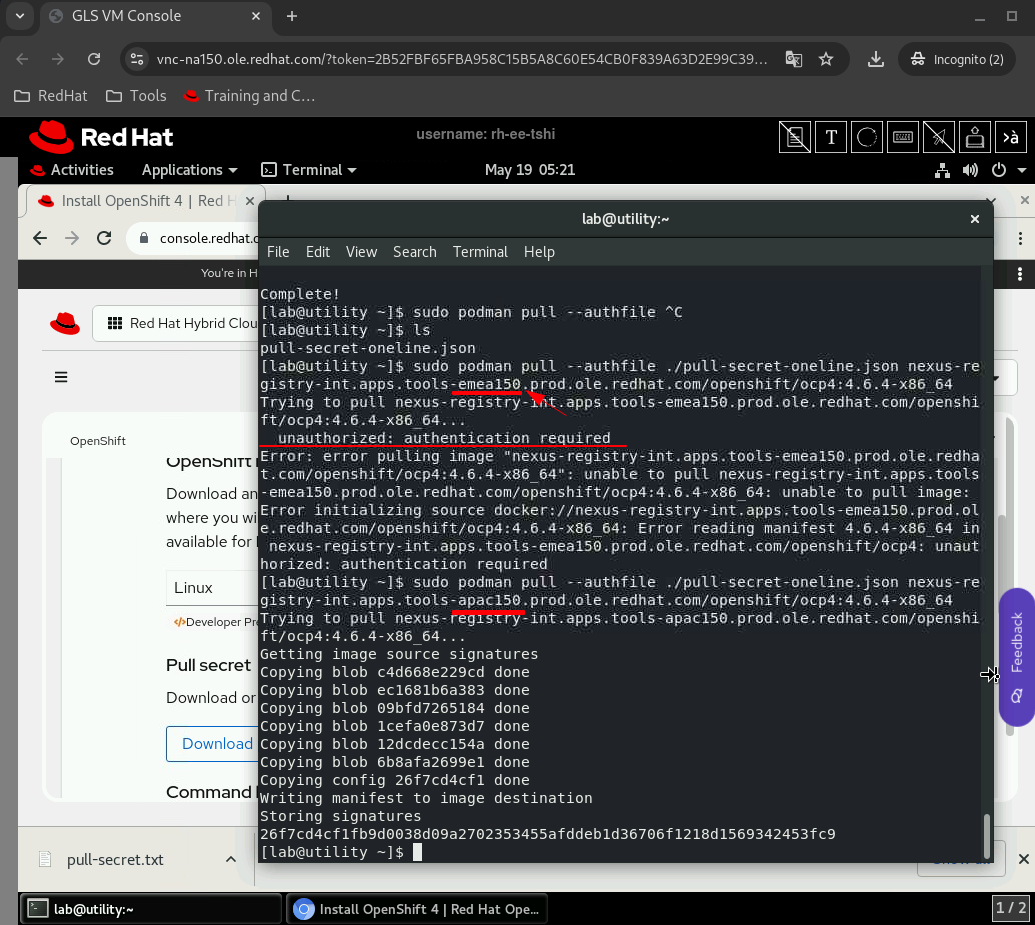Open the Linux operating system dropdown
Viewport: 1035px width, 925px height.
(x=212, y=588)
